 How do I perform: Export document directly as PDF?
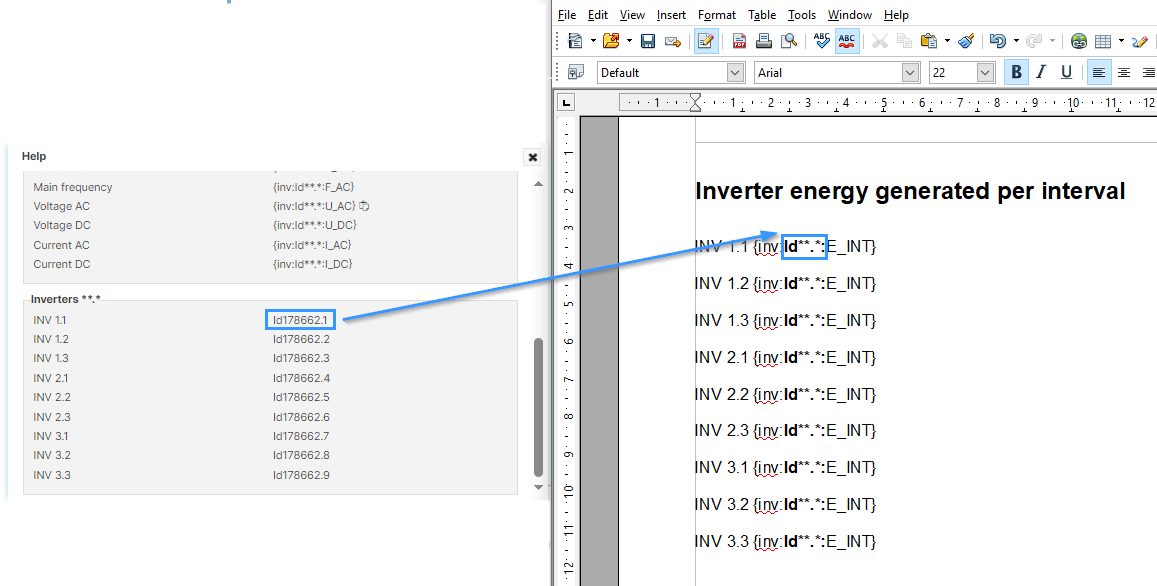(738, 41)
